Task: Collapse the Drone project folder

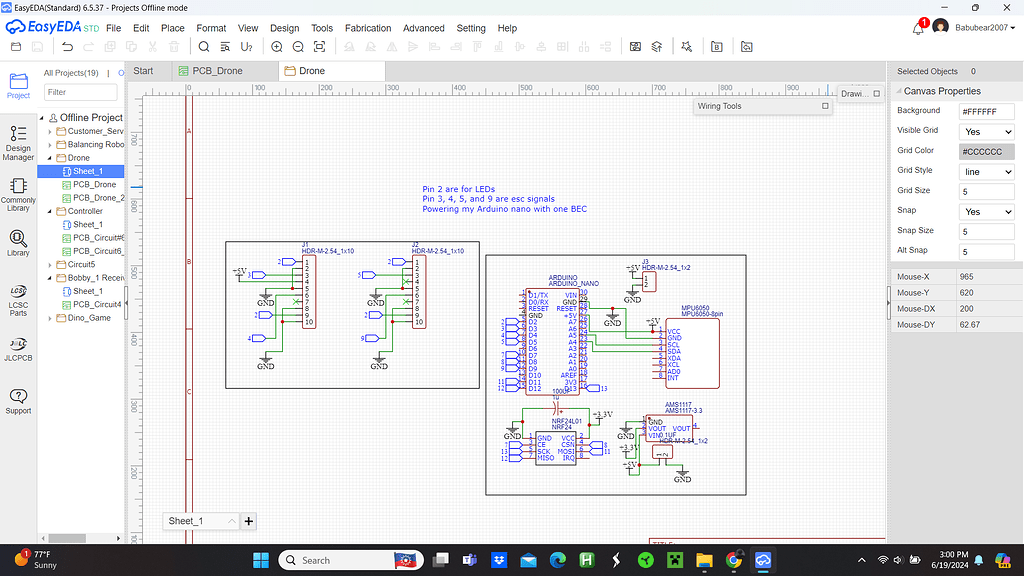Action: pos(50,158)
